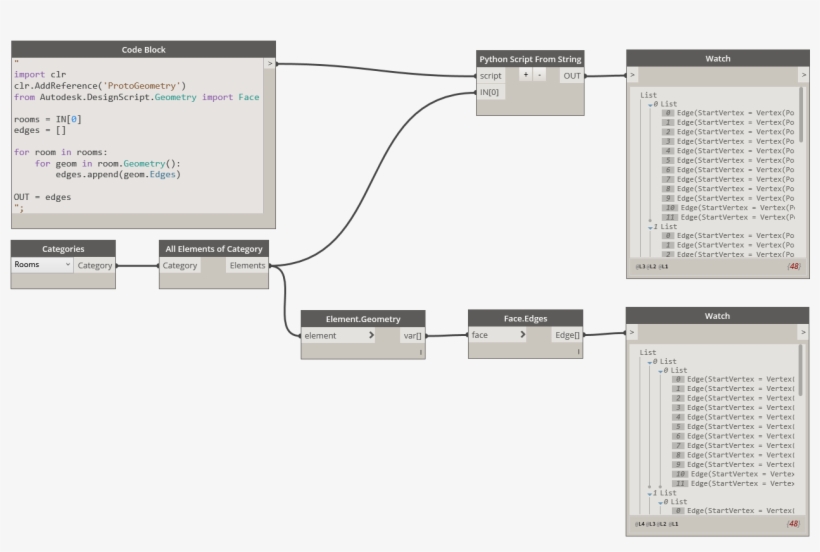Click the var[] output port on Element.Geometry
Viewport: 820px width, 552px height.
(x=413, y=336)
